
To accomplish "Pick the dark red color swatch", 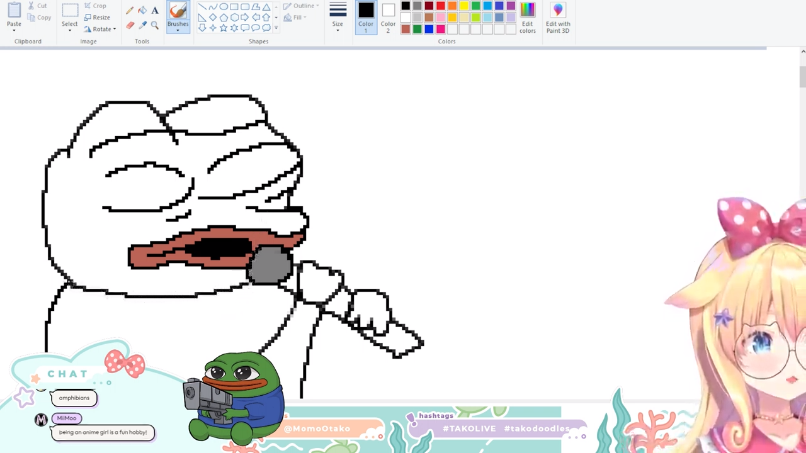I will (x=429, y=6).
